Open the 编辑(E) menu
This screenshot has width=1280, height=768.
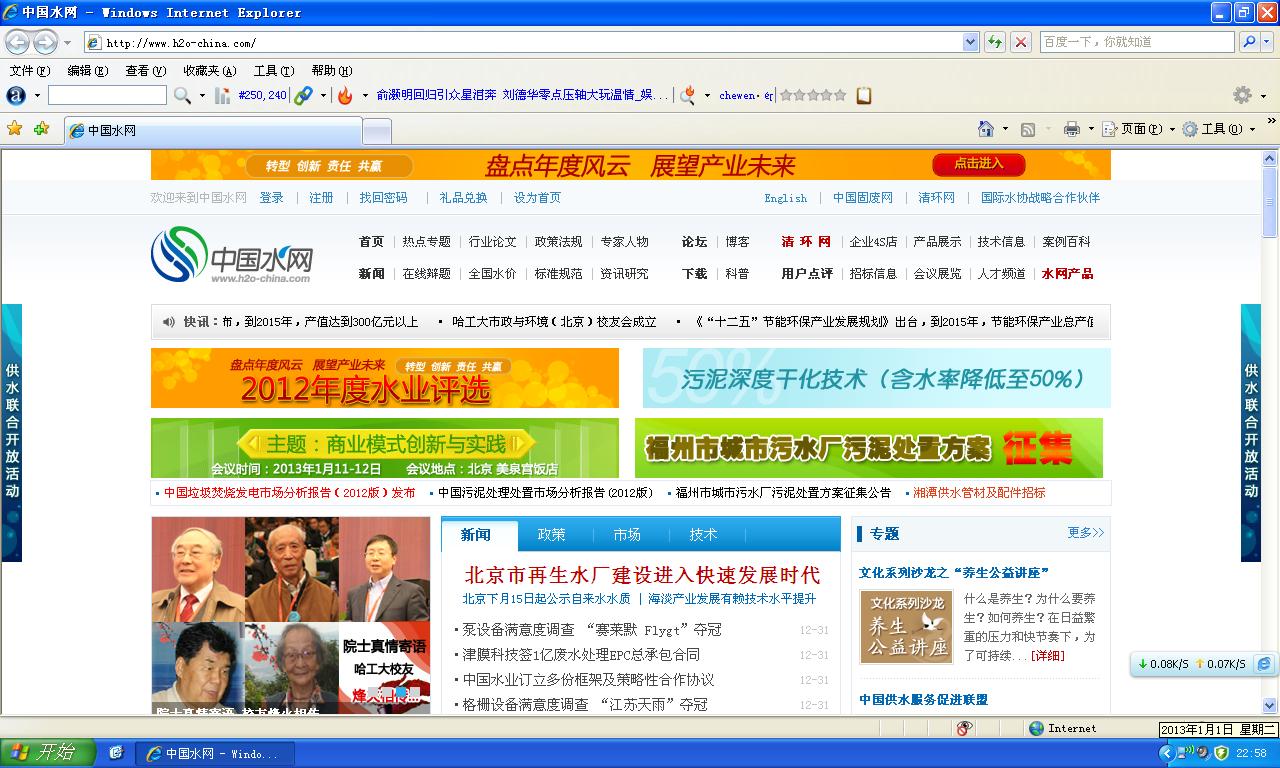tap(88, 71)
